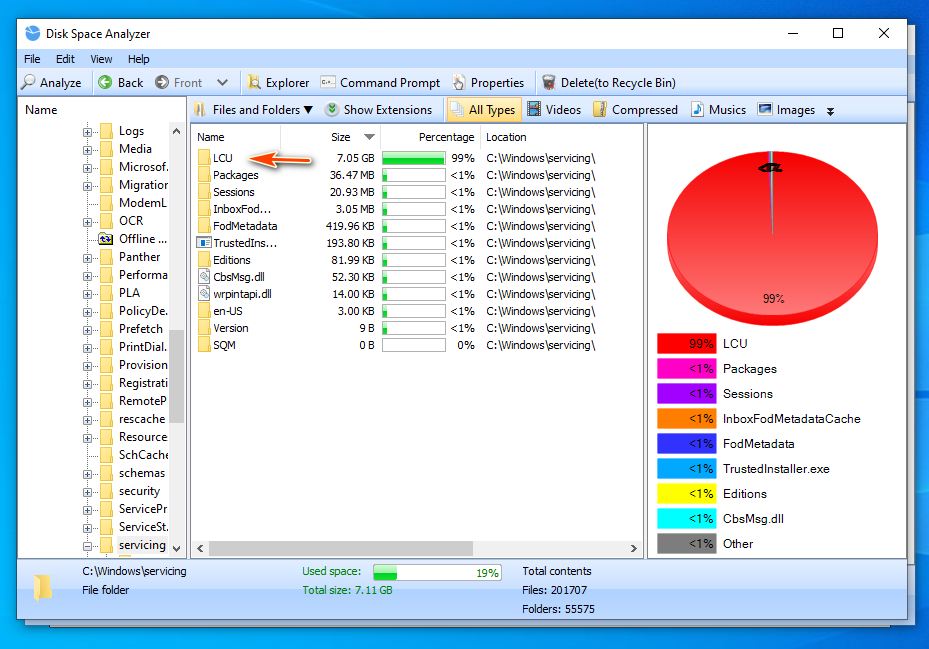Click the Front arrow icon
Viewport: 929px width, 649px height.
coord(162,82)
